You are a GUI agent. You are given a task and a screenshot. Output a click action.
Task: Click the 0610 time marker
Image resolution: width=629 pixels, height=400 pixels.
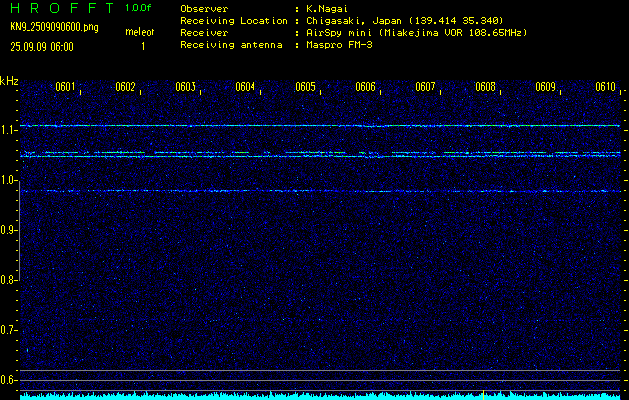(x=605, y=87)
